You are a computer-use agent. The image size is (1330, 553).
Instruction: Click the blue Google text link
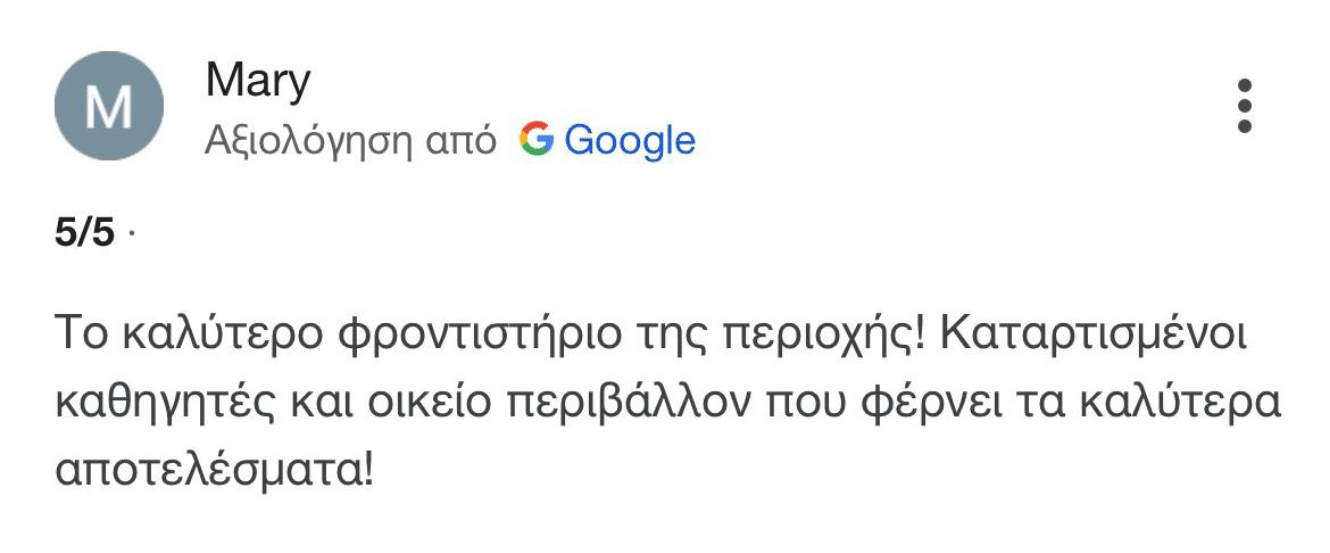click(x=629, y=142)
